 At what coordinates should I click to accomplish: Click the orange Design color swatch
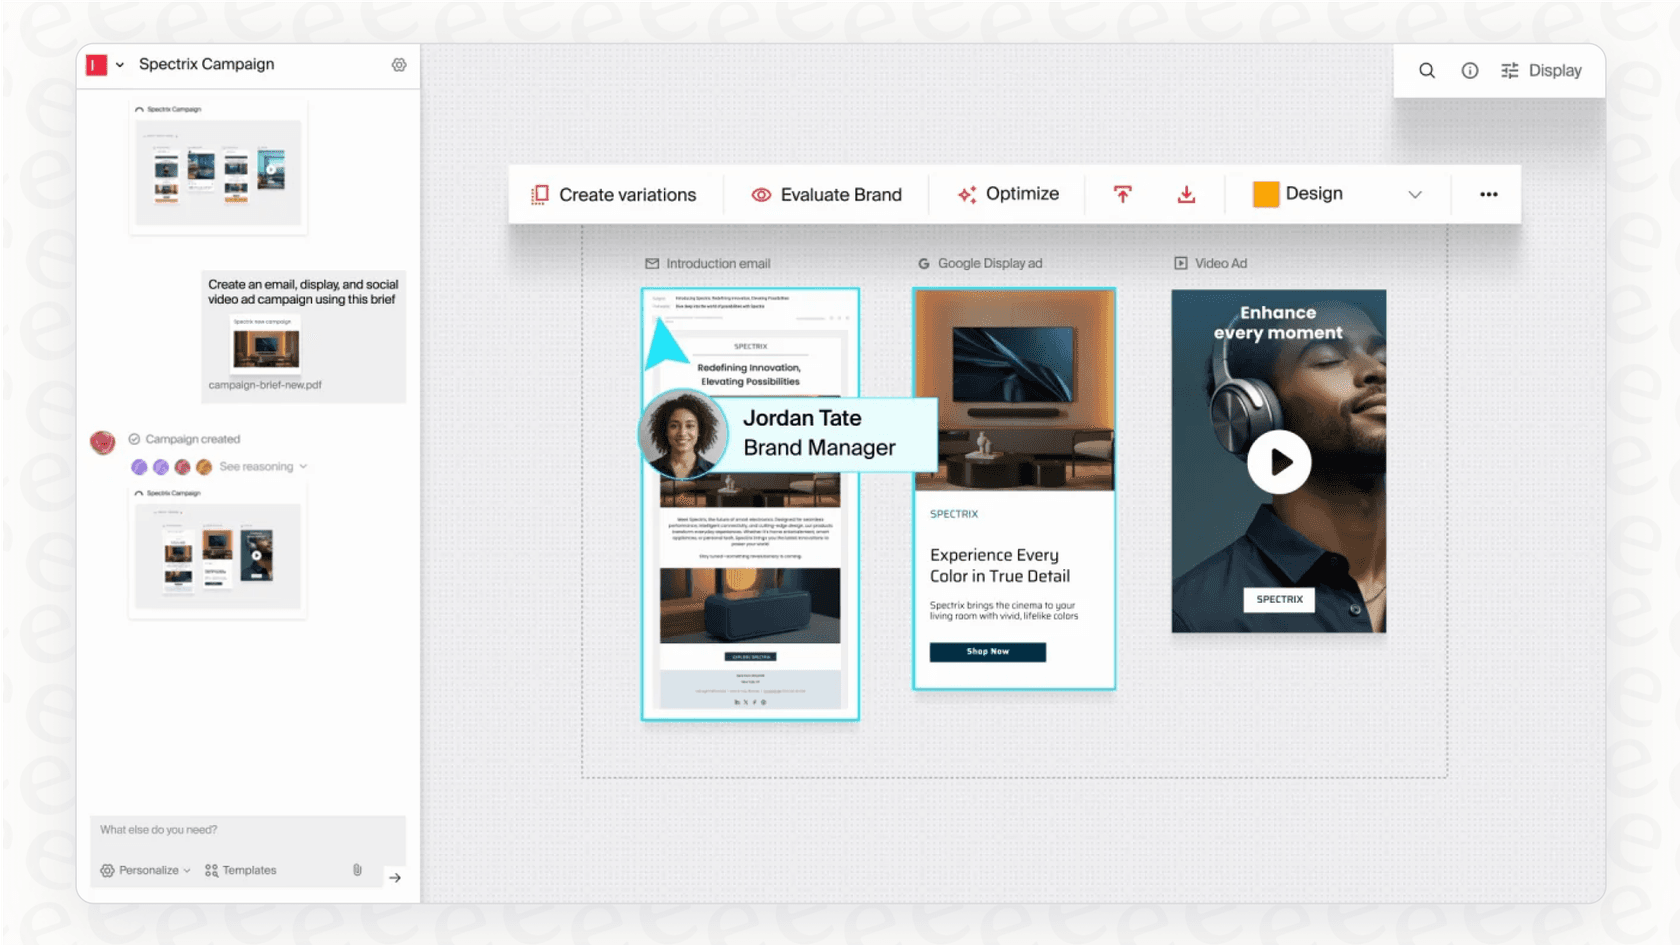tap(1266, 193)
